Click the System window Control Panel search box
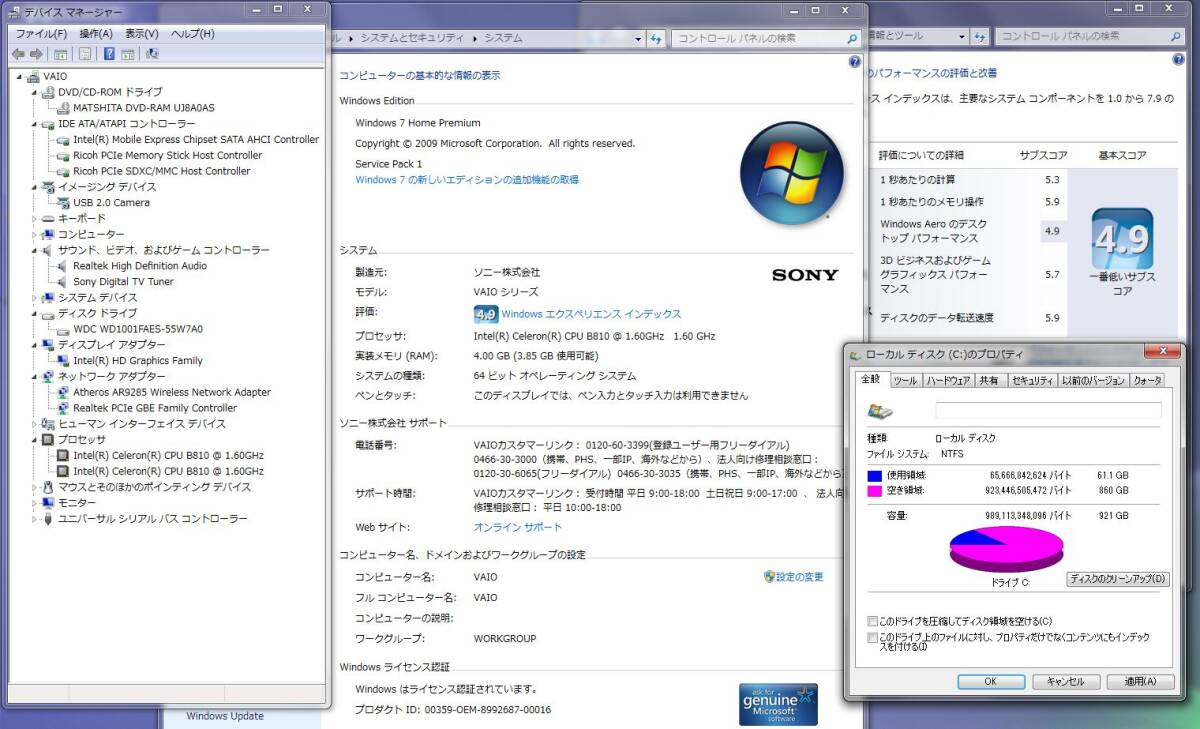 765,38
